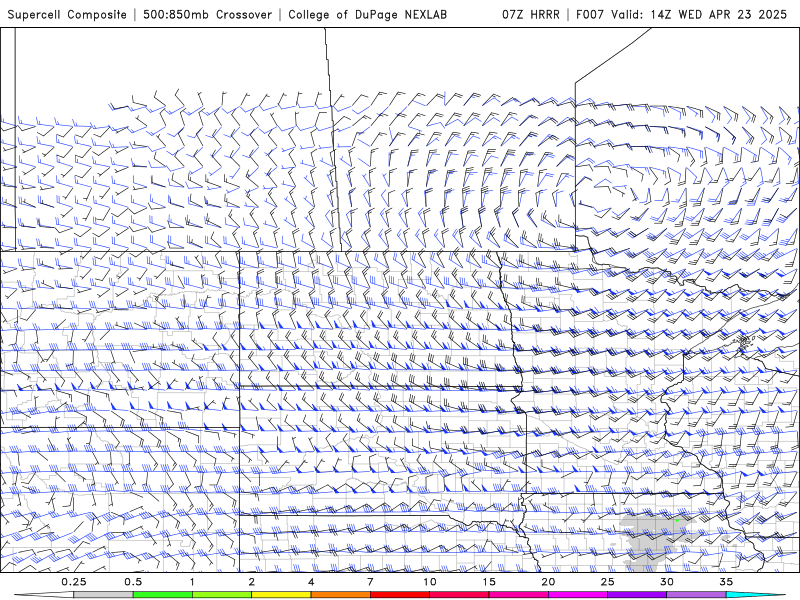Click the "F007 Valid: 14Z WED APR 23 2025" text
The image size is (800, 600).
click(x=682, y=14)
